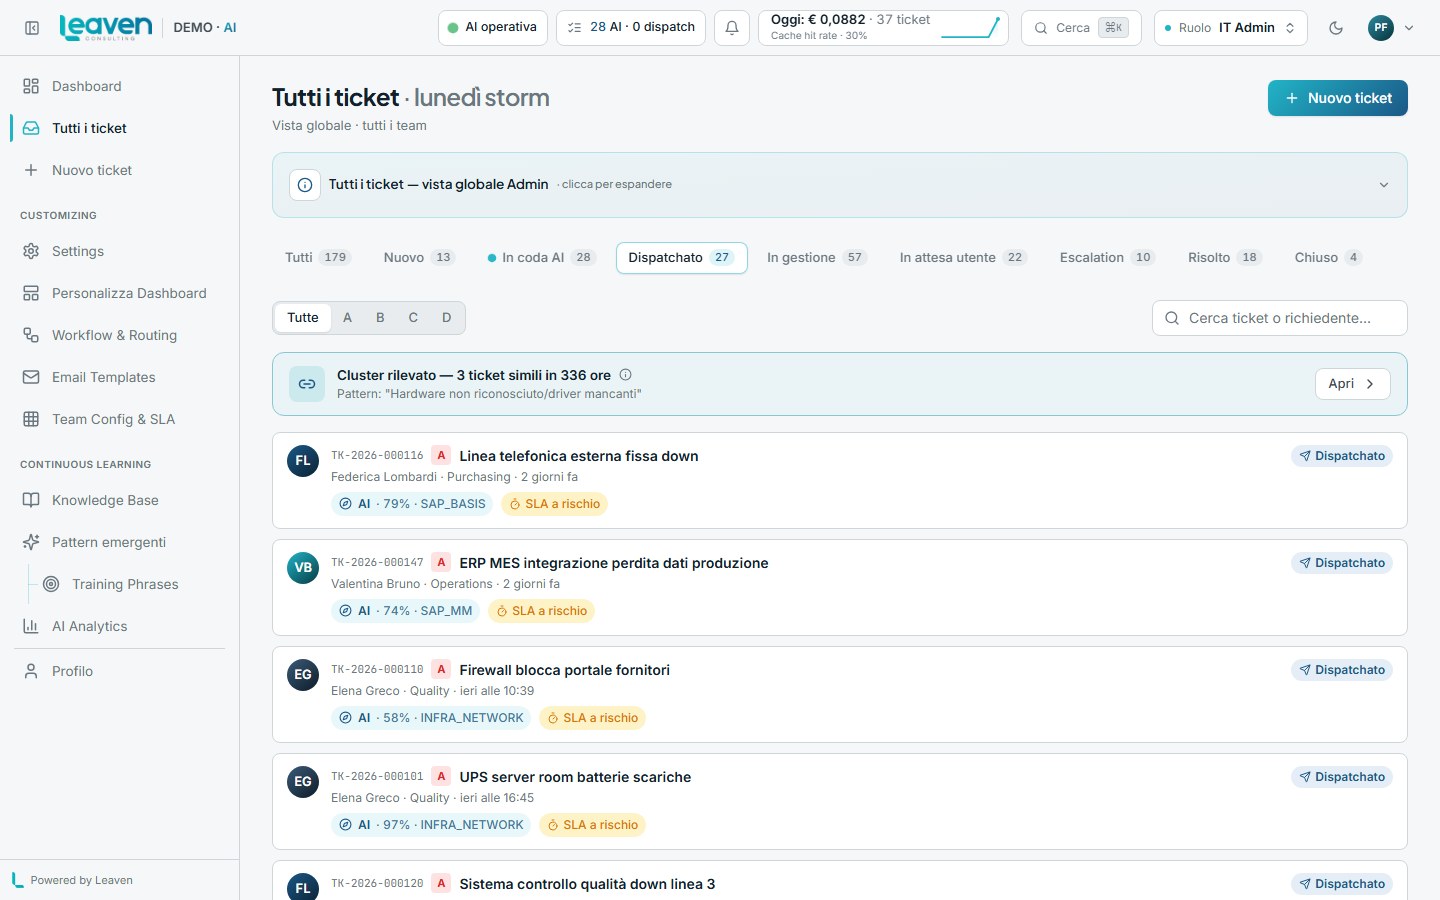Open Settings in the sidebar
Viewport: 1440px width, 900px height.
tap(120, 251)
